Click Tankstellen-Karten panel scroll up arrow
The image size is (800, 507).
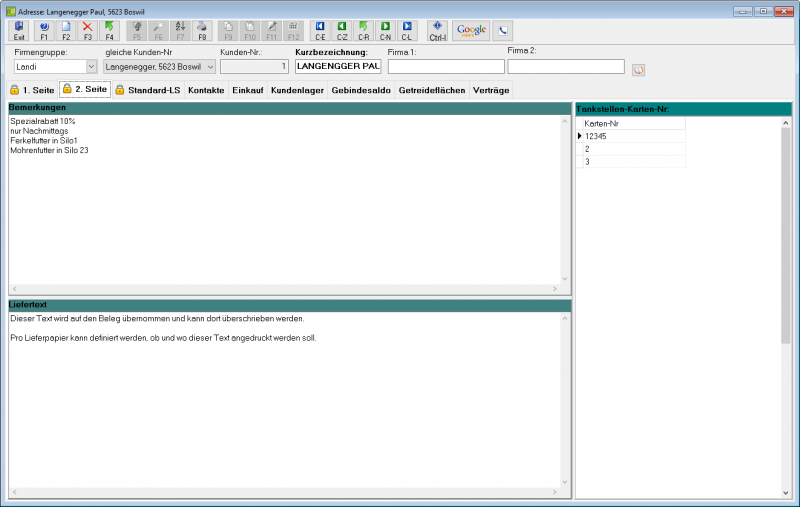click(x=786, y=123)
